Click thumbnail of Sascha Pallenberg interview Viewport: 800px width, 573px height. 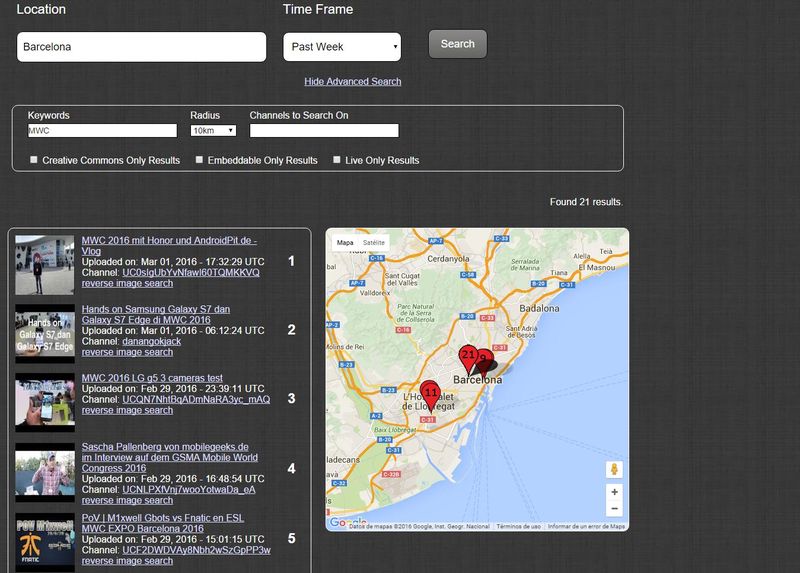pyautogui.click(x=45, y=472)
